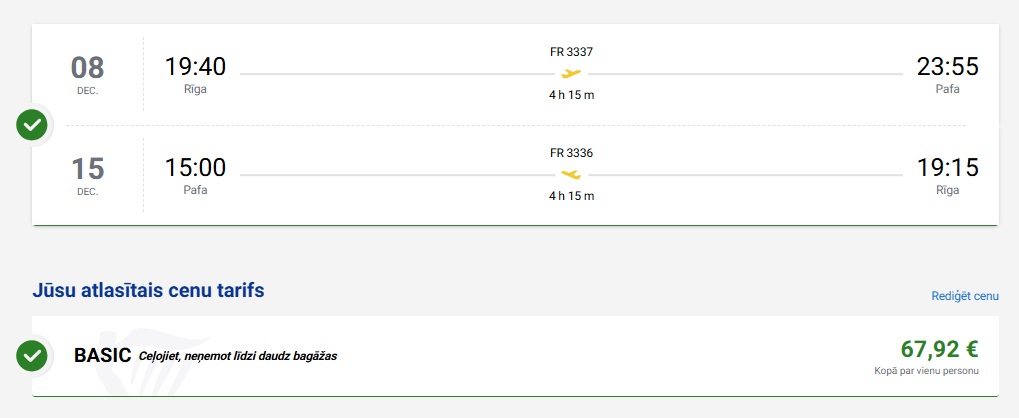Click the 19:40 departure time from Rīga
Viewport: 1019px width, 418px height.
[x=195, y=67]
